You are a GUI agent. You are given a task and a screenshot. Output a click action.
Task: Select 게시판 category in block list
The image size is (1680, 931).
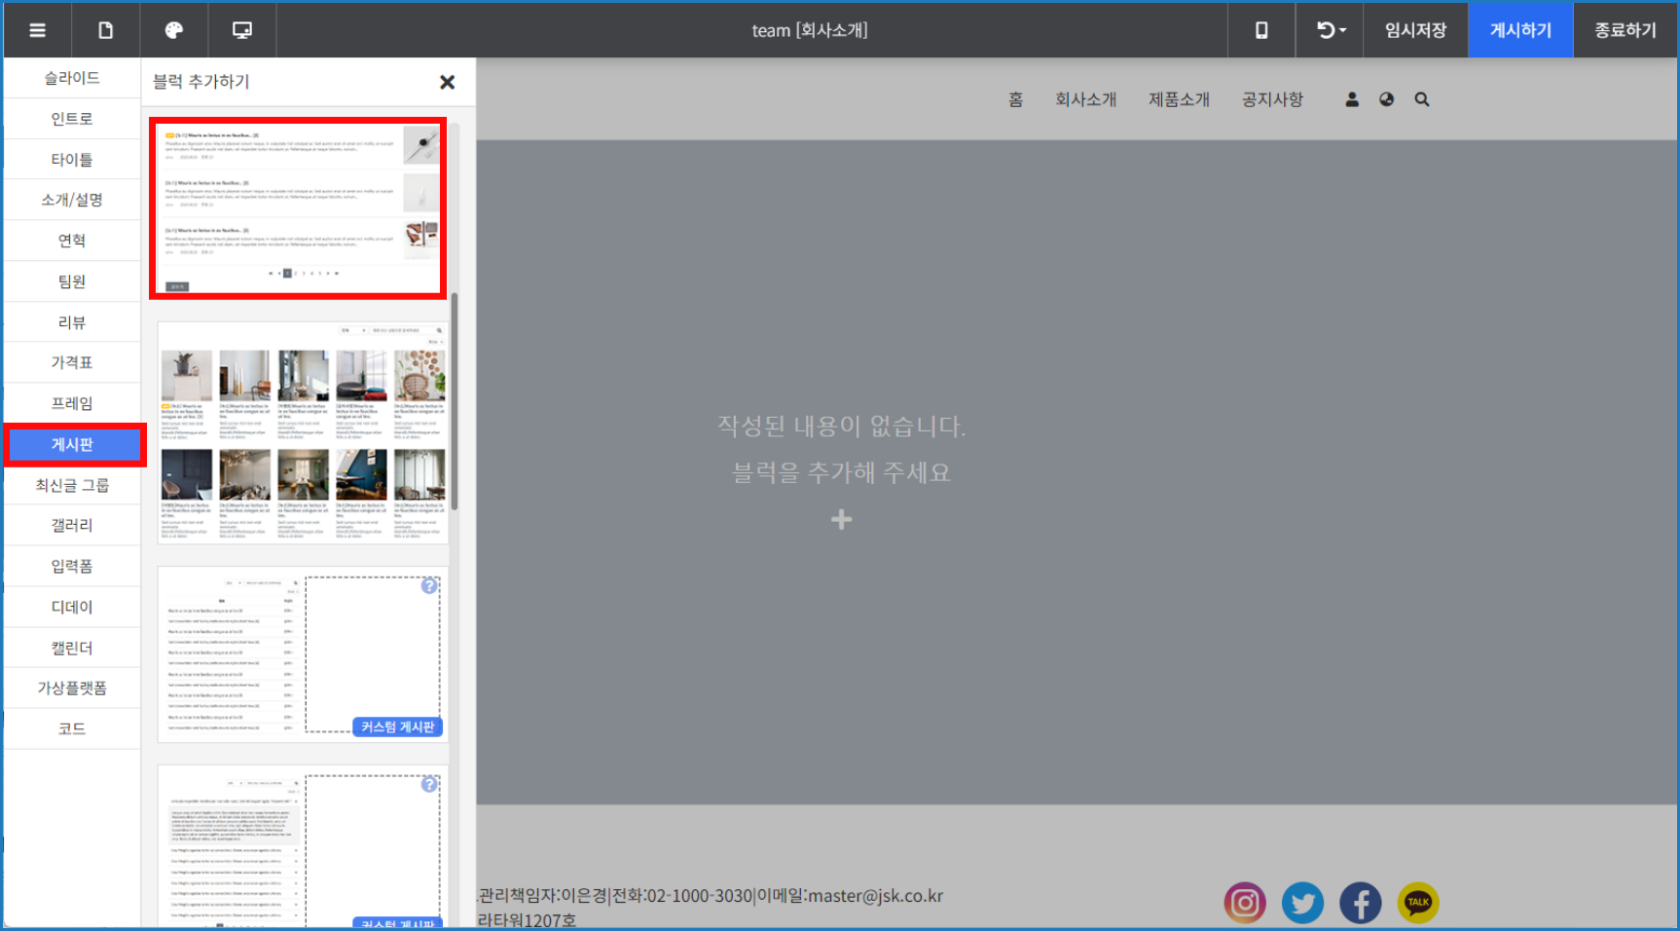72,444
